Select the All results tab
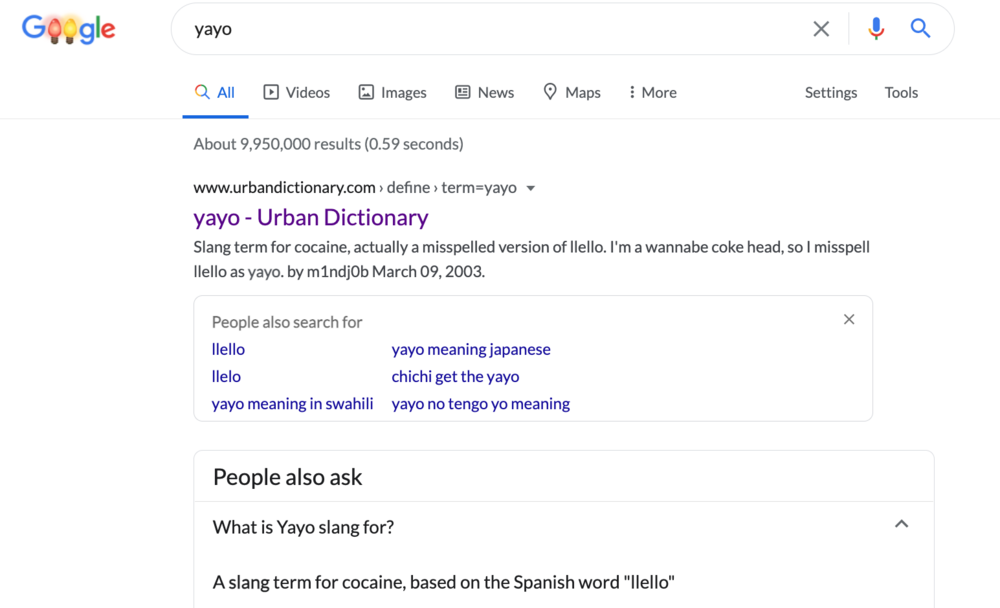The width and height of the screenshot is (1000, 608). click(215, 93)
